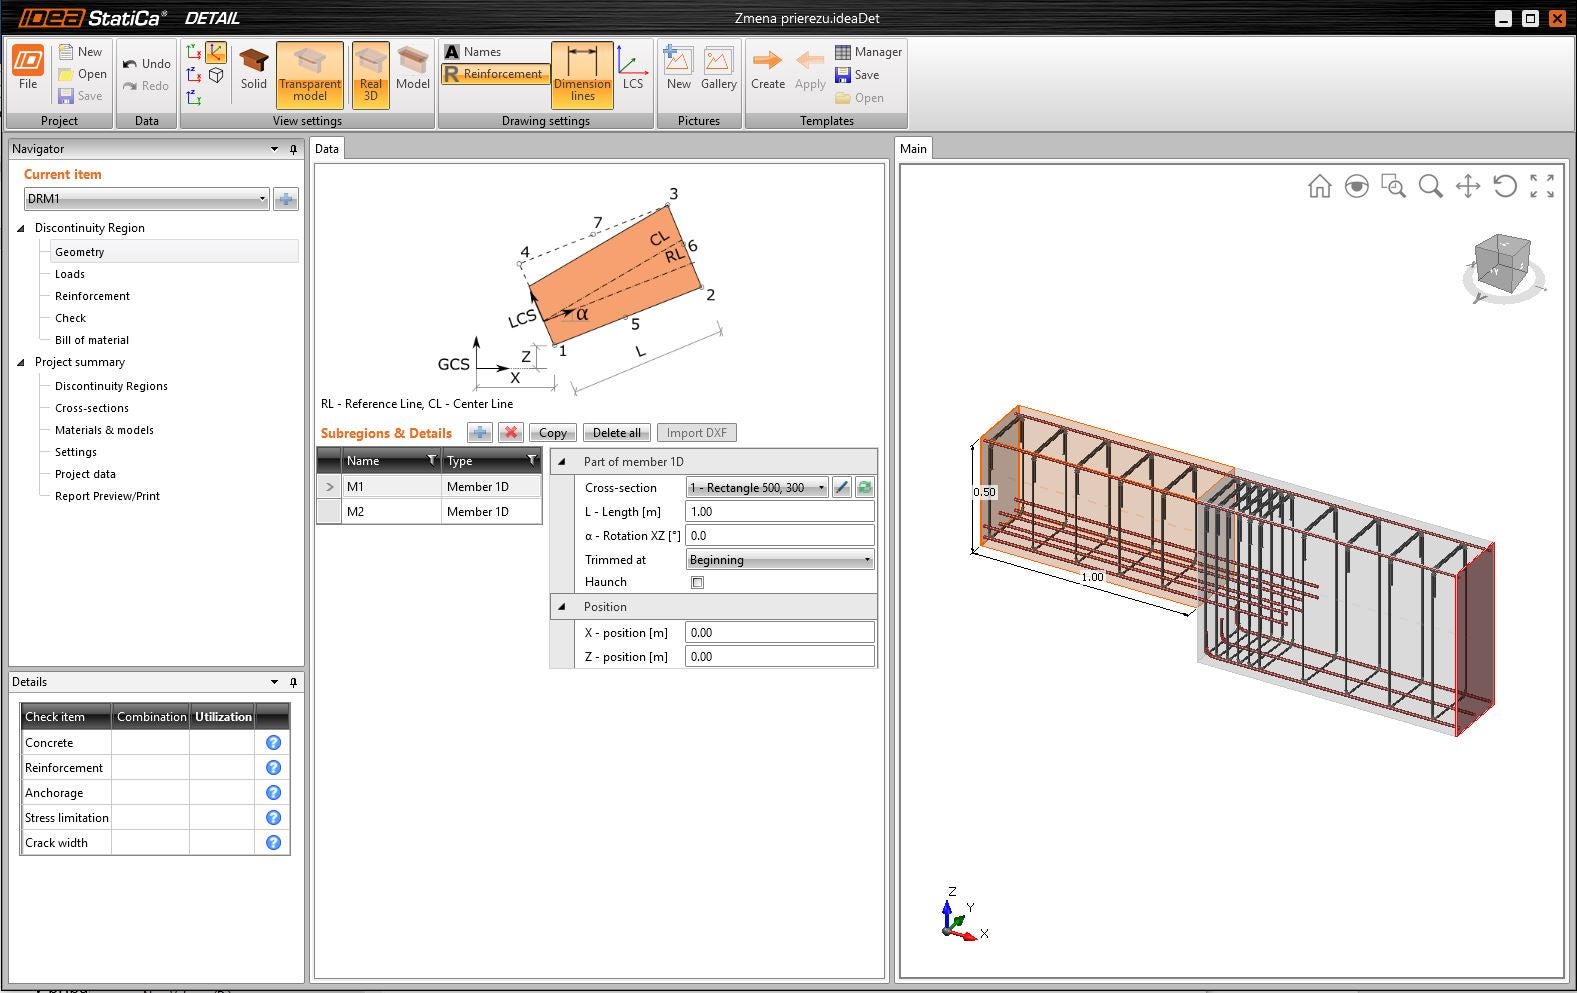Click the add subregion plus icon
Image resolution: width=1577 pixels, height=993 pixels.
point(480,433)
